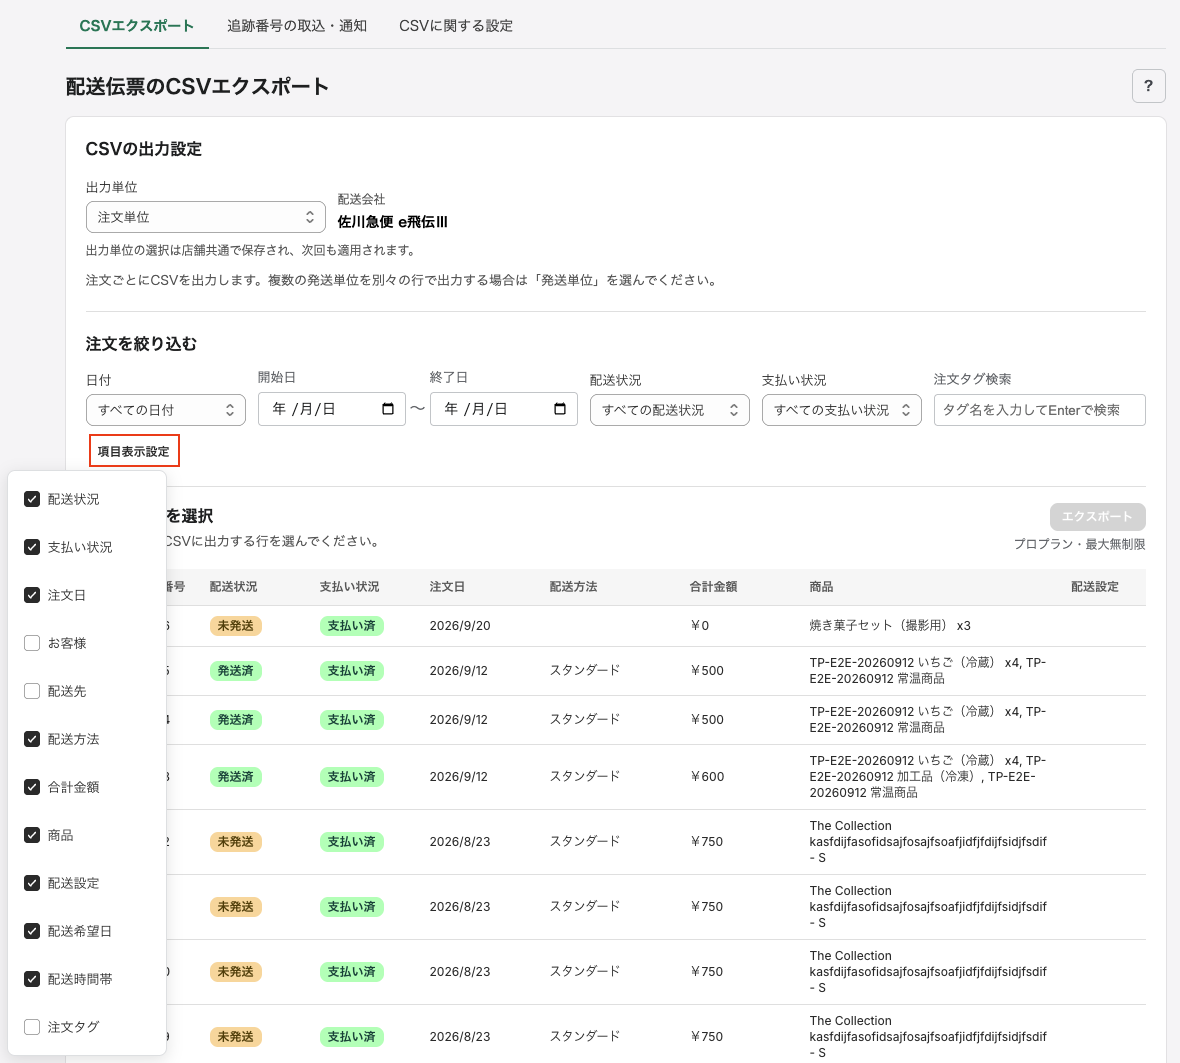Screen dimensions: 1180x1063
Task: Uncheck the 配送方法 column checkbox
Action: click(32, 739)
